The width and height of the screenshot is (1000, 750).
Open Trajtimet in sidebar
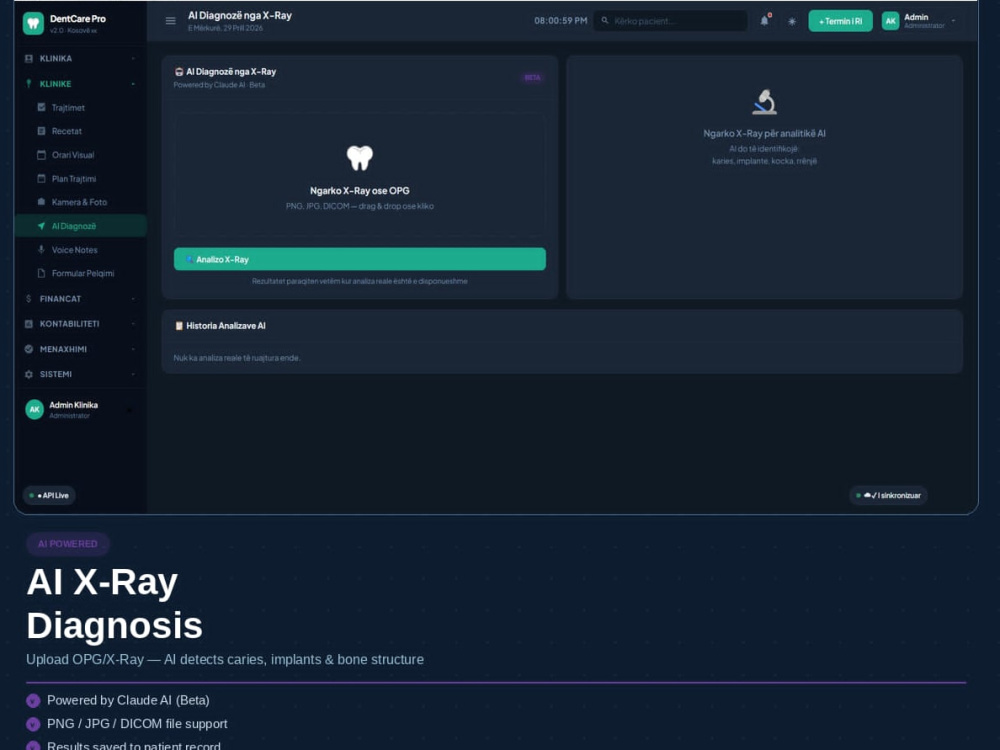point(68,108)
